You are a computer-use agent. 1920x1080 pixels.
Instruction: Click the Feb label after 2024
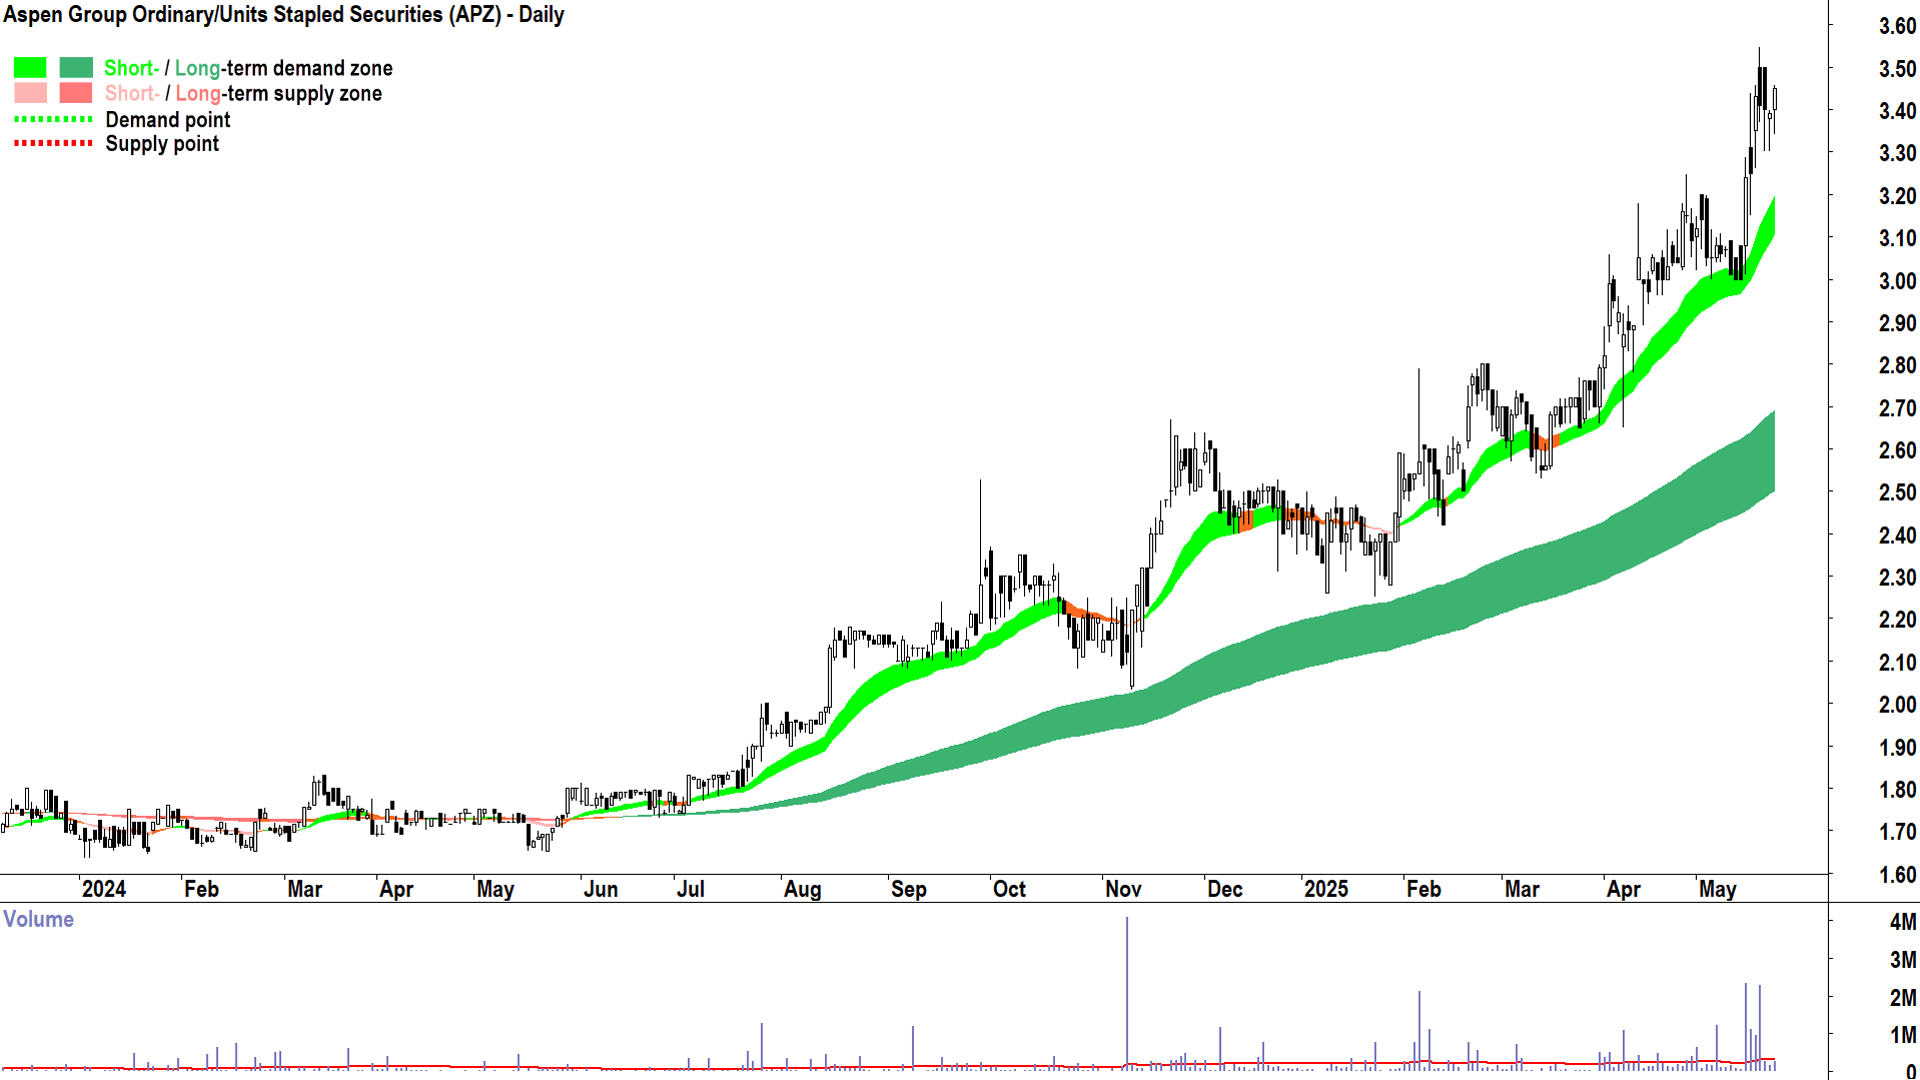click(201, 889)
